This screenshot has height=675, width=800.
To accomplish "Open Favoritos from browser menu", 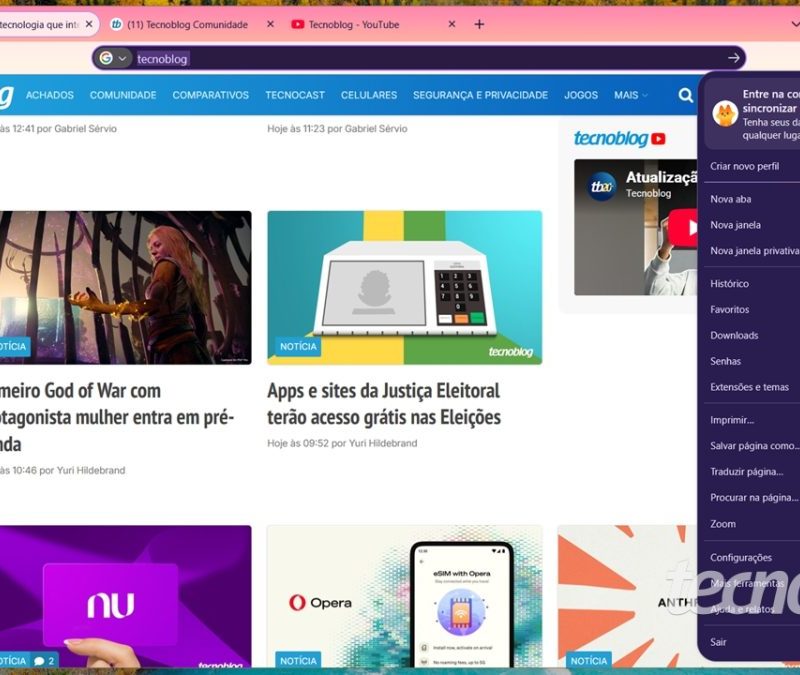I will click(x=730, y=309).
